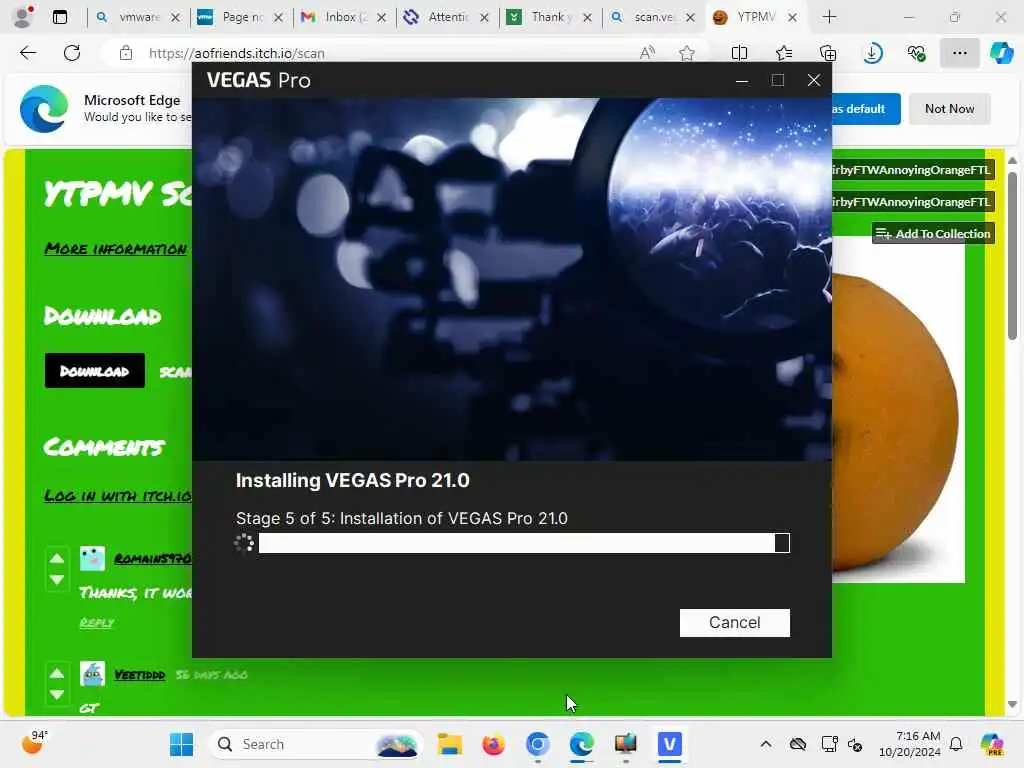The height and width of the screenshot is (768, 1024).
Task: Switch to the Thank you tab
Action: [550, 17]
